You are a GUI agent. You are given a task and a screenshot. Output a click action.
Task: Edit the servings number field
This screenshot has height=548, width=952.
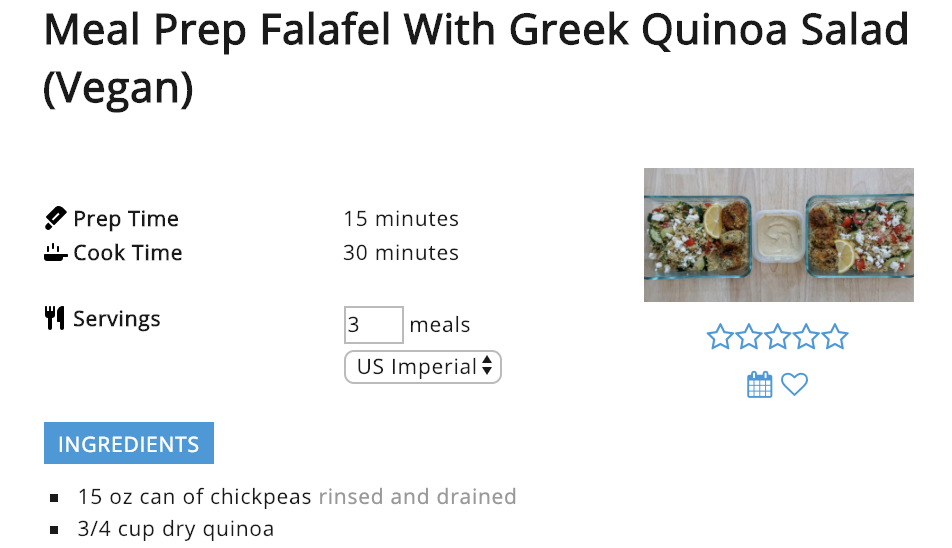373,325
